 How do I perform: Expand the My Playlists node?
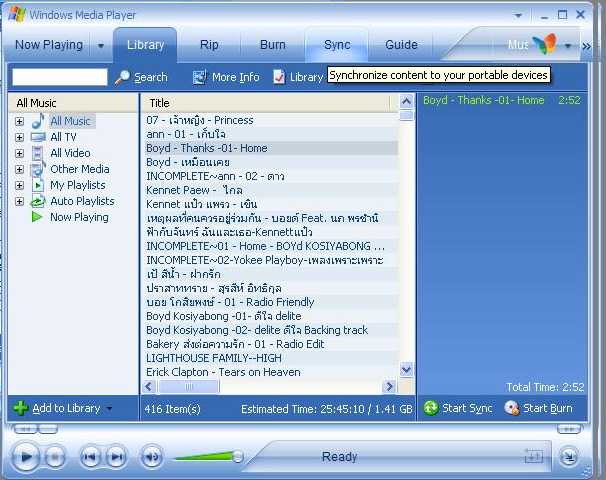pyautogui.click(x=19, y=186)
